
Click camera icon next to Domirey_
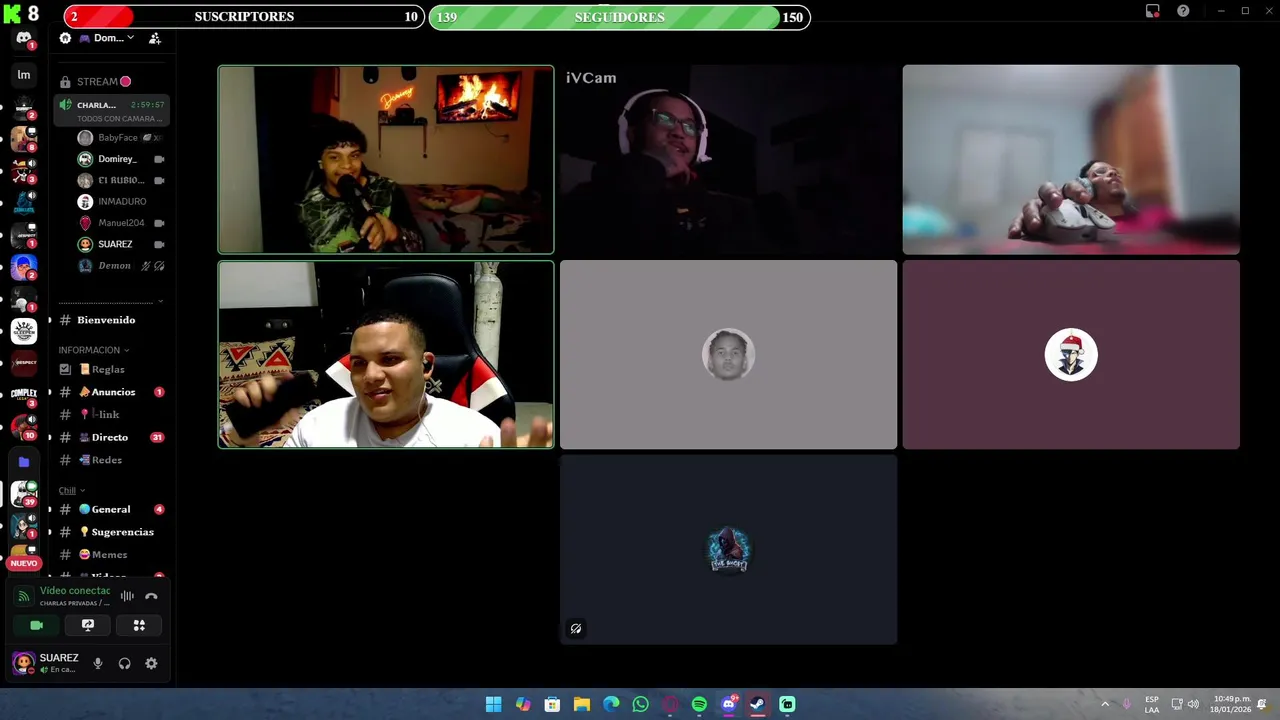coord(159,159)
